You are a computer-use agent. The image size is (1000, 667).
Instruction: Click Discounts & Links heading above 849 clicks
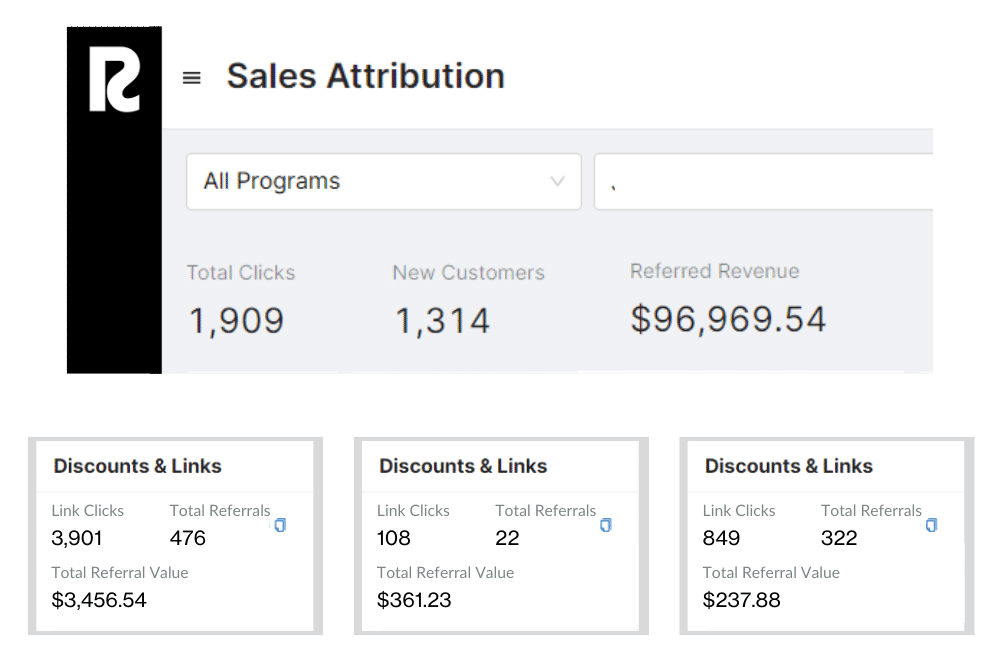pos(789,466)
